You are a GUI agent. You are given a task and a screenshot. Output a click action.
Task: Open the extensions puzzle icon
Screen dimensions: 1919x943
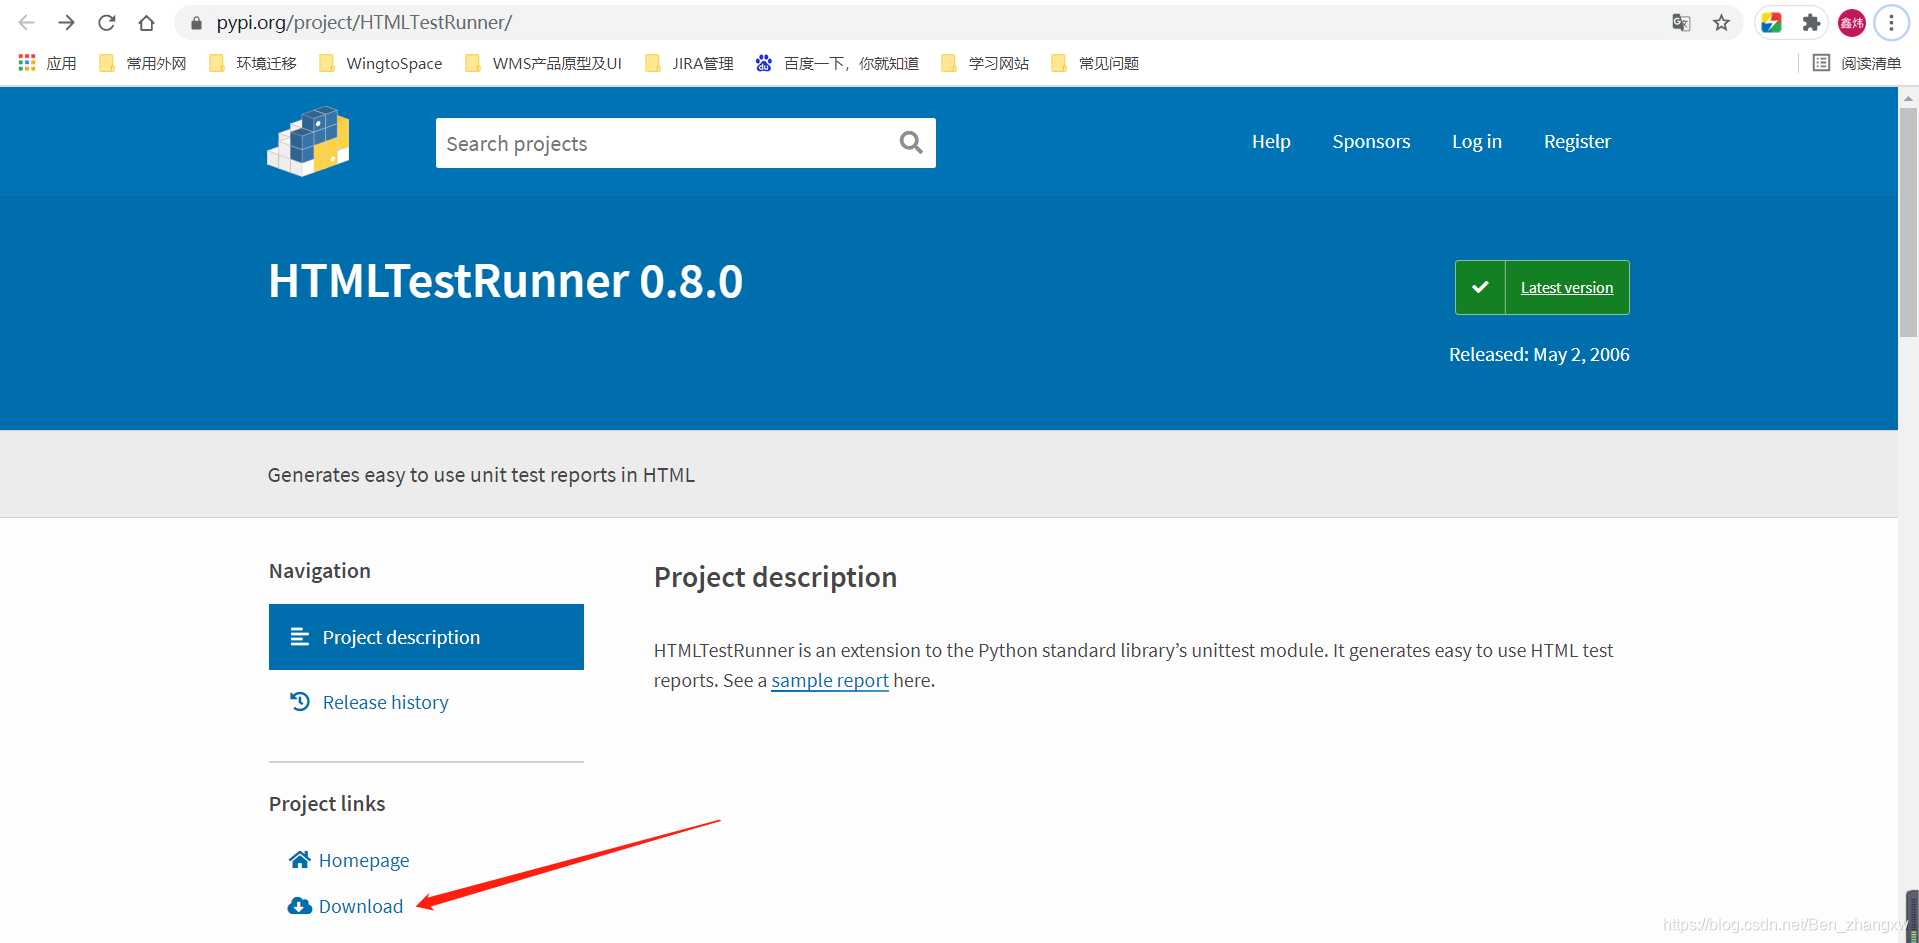point(1811,22)
